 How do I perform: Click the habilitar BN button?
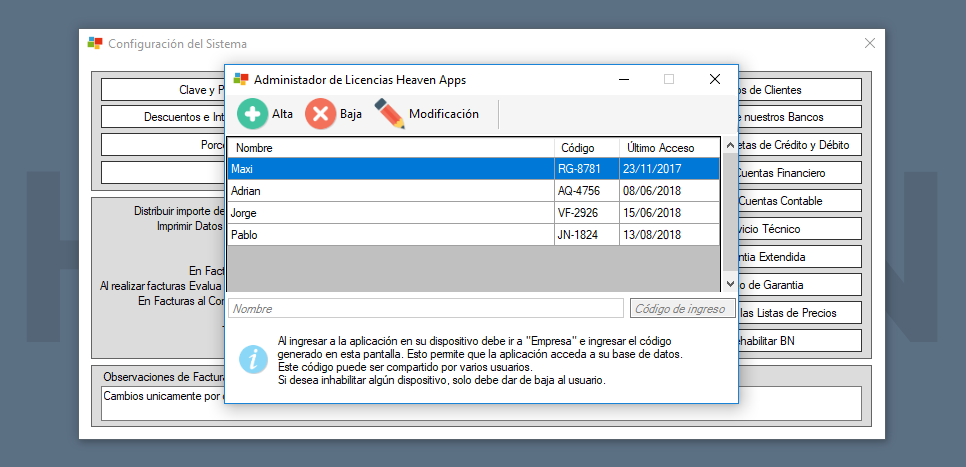coord(800,341)
